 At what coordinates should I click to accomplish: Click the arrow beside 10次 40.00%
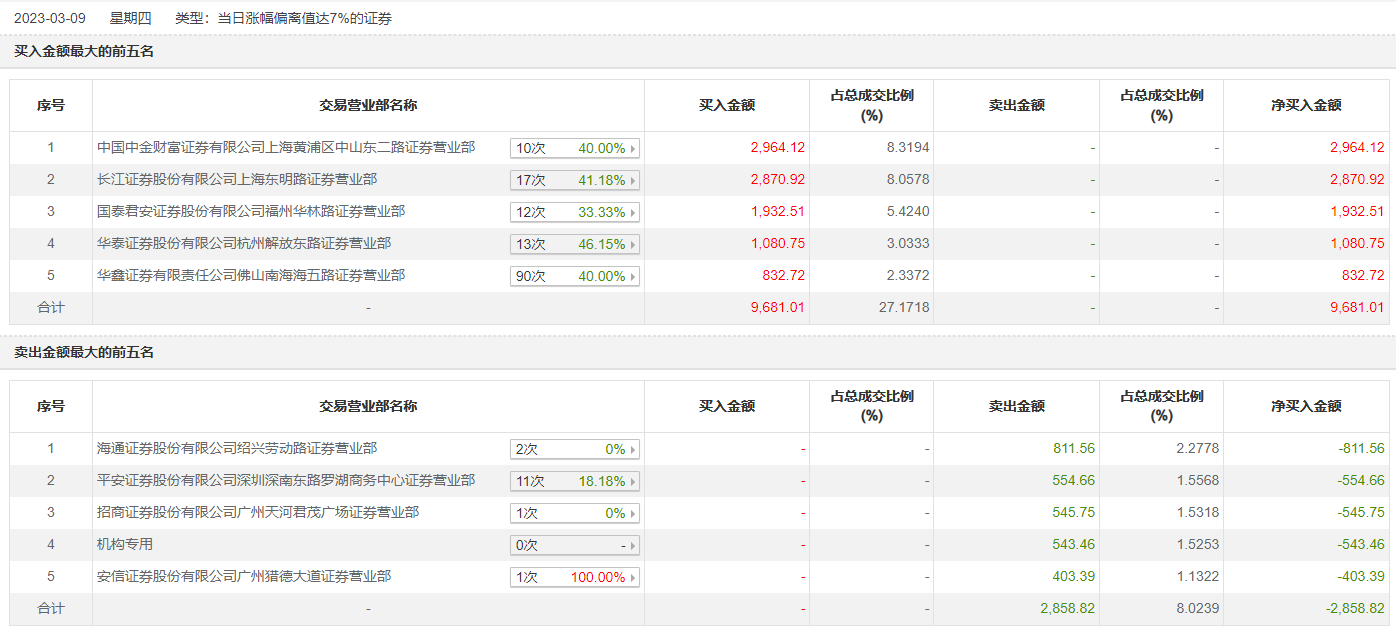[633, 149]
